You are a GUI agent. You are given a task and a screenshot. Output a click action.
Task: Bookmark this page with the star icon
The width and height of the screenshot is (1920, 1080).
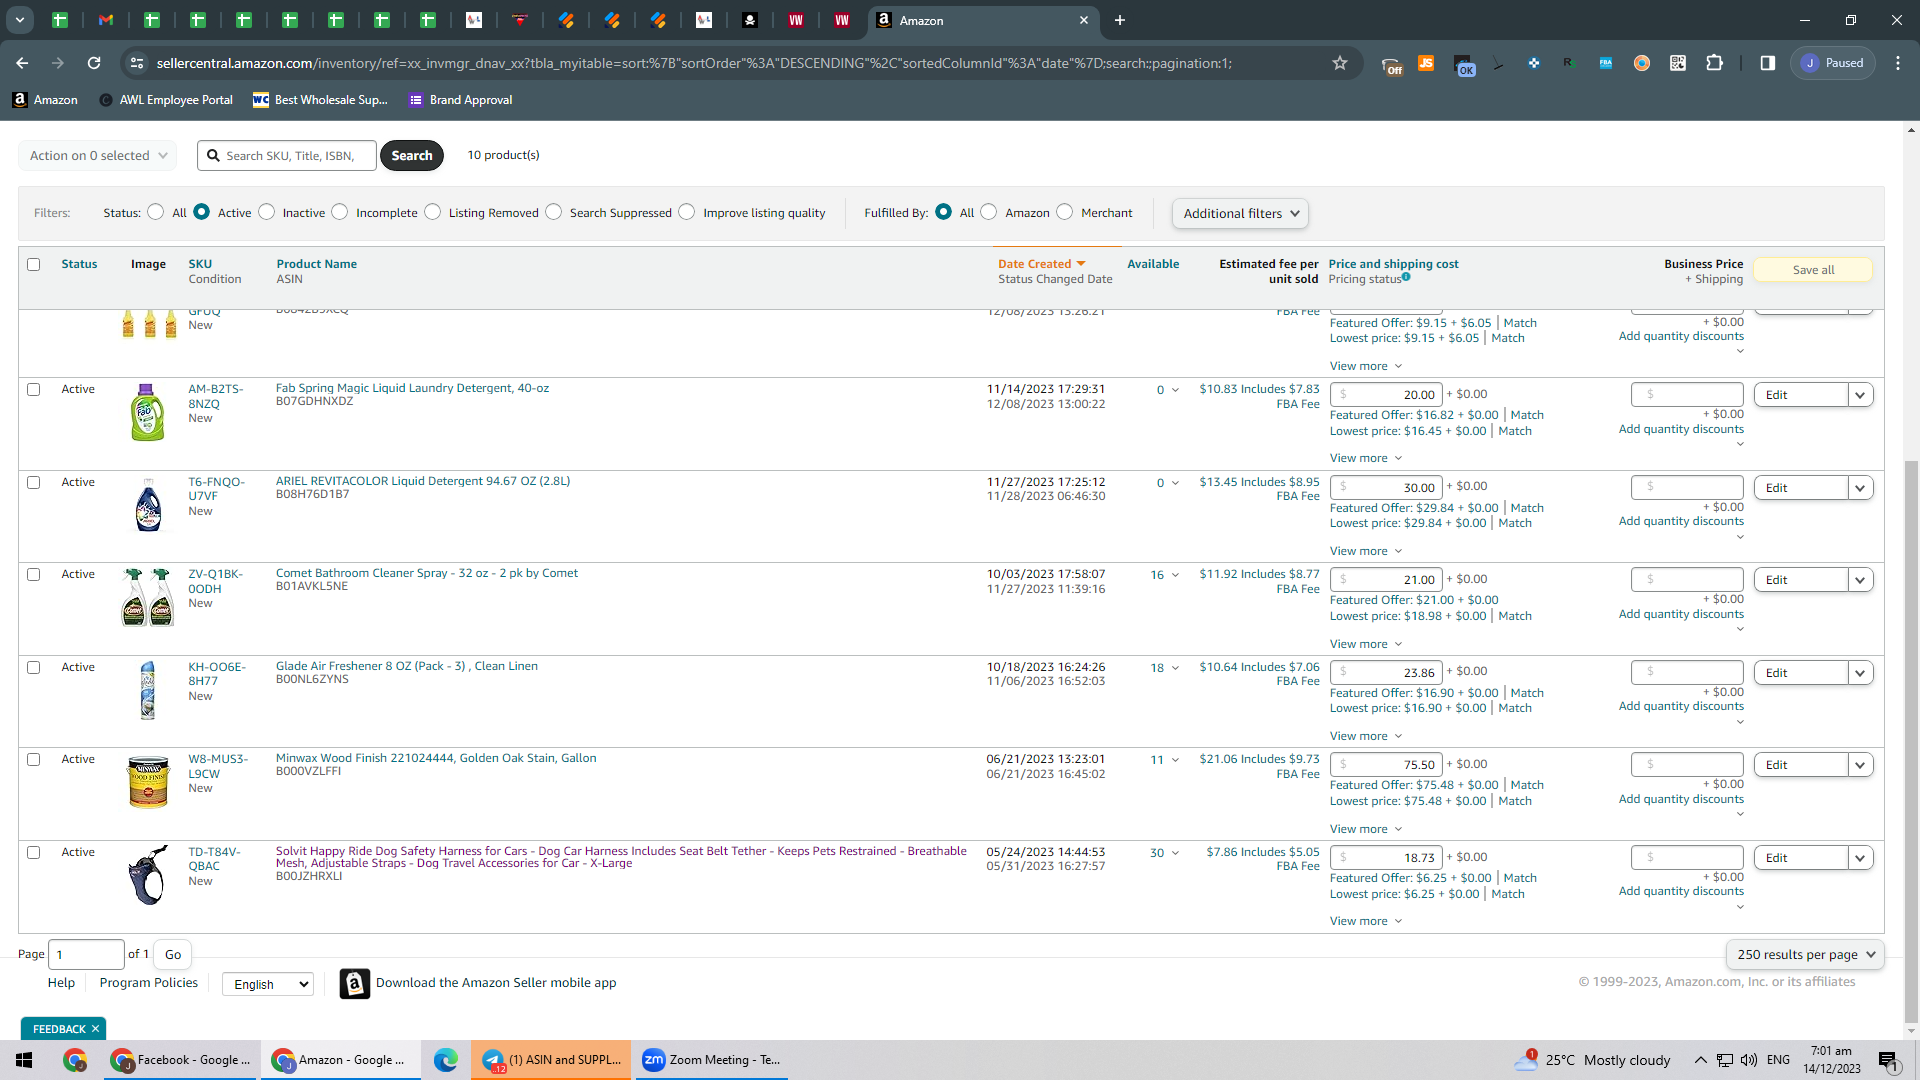point(1340,63)
